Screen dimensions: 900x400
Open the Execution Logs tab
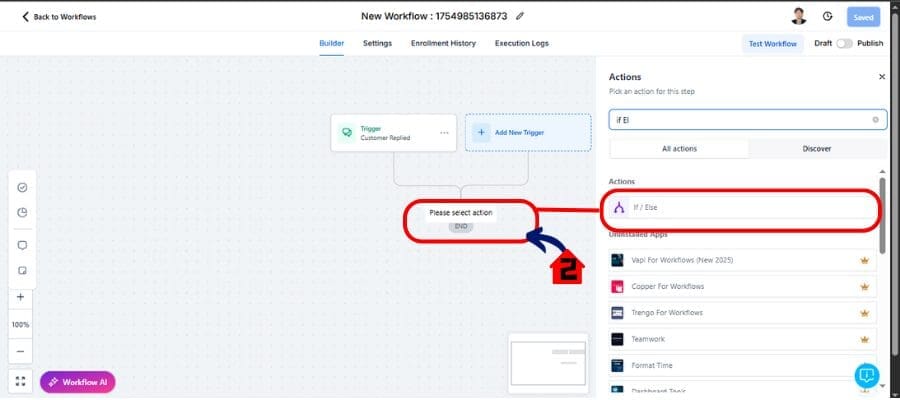521,43
